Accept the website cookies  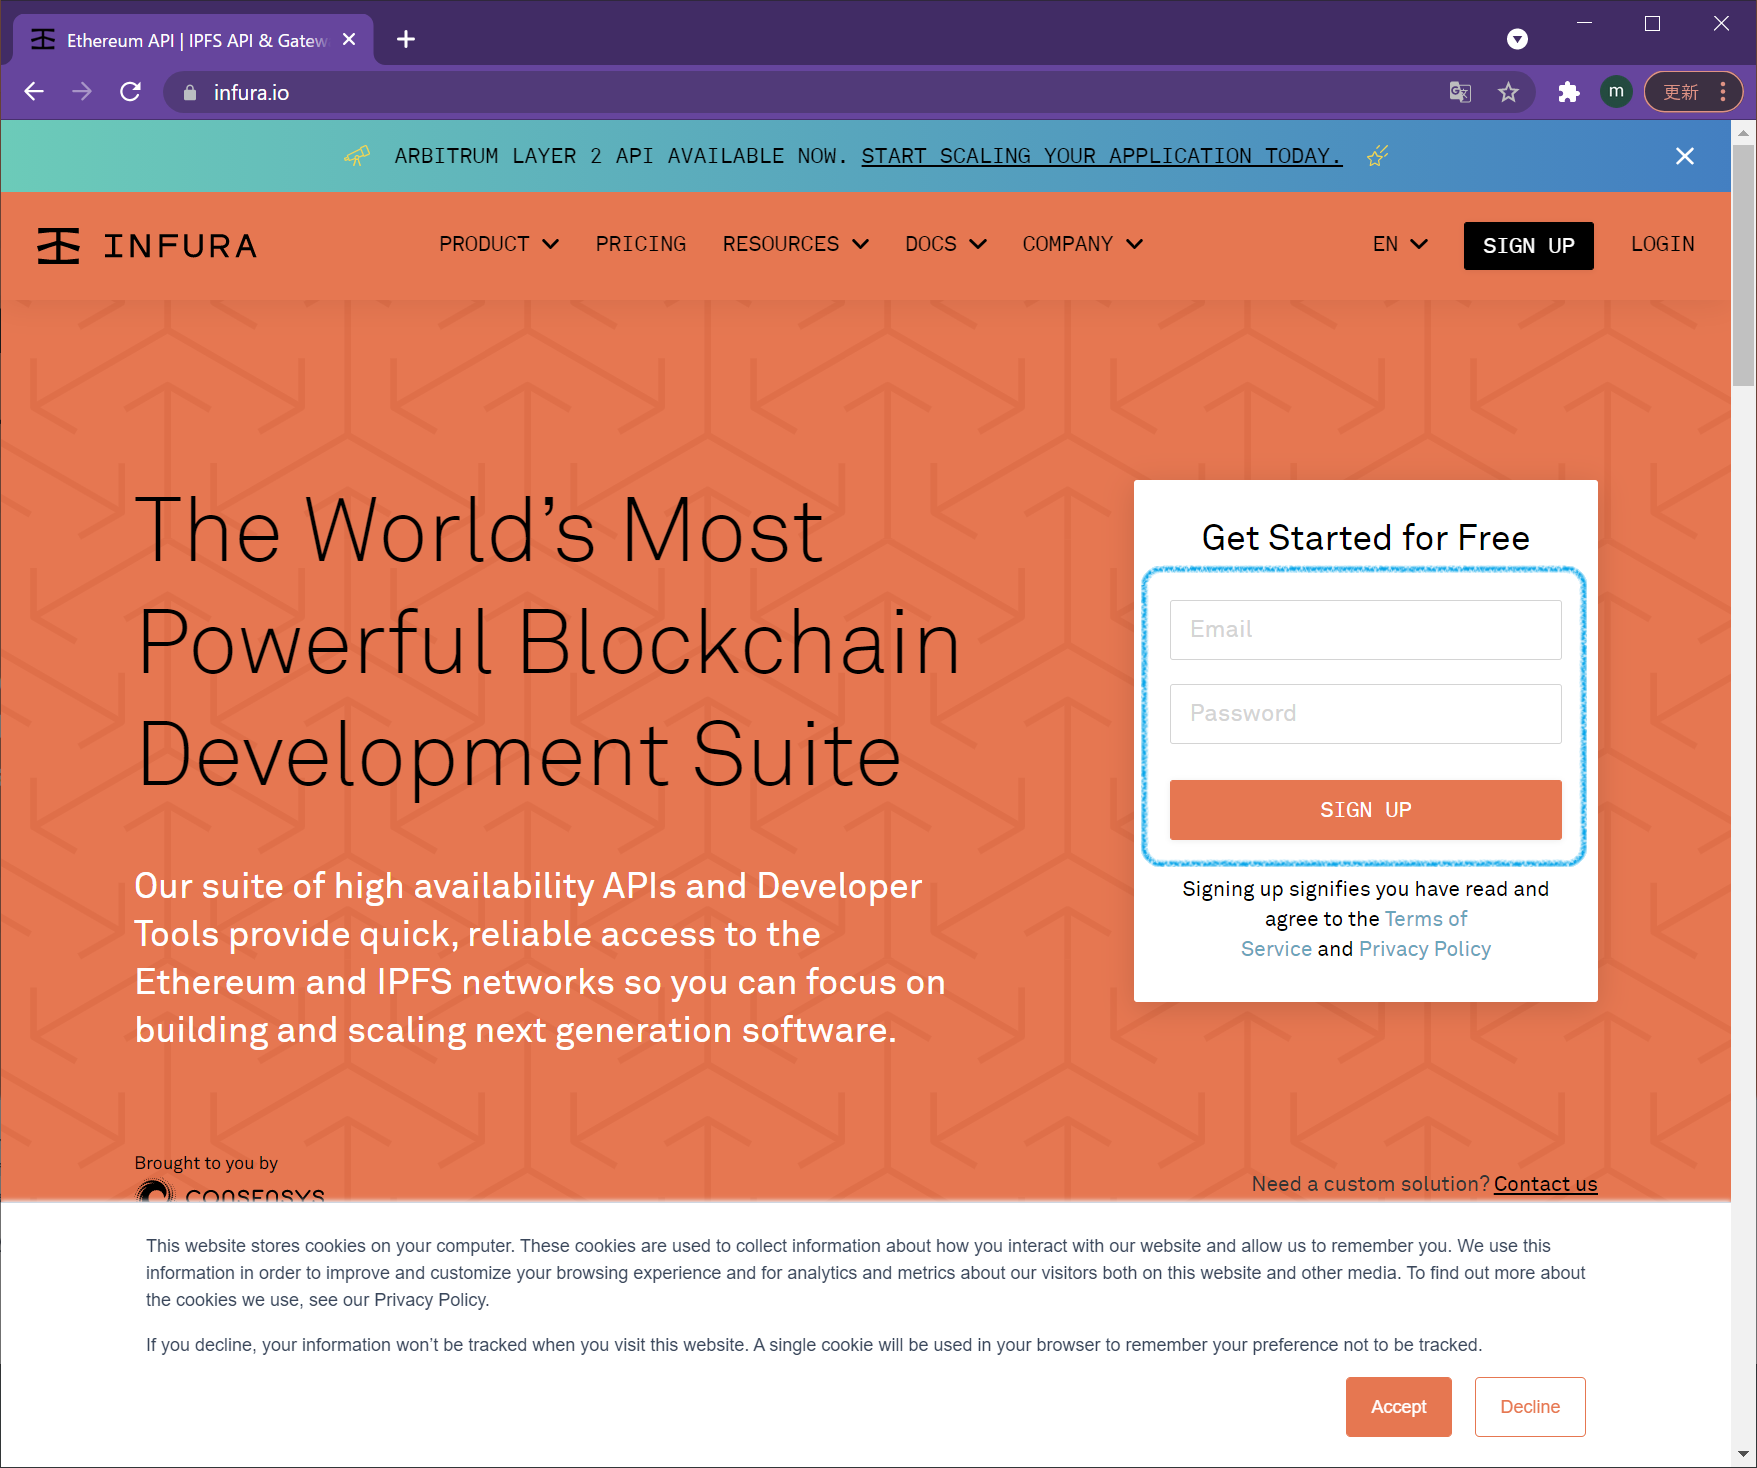[x=1399, y=1407]
